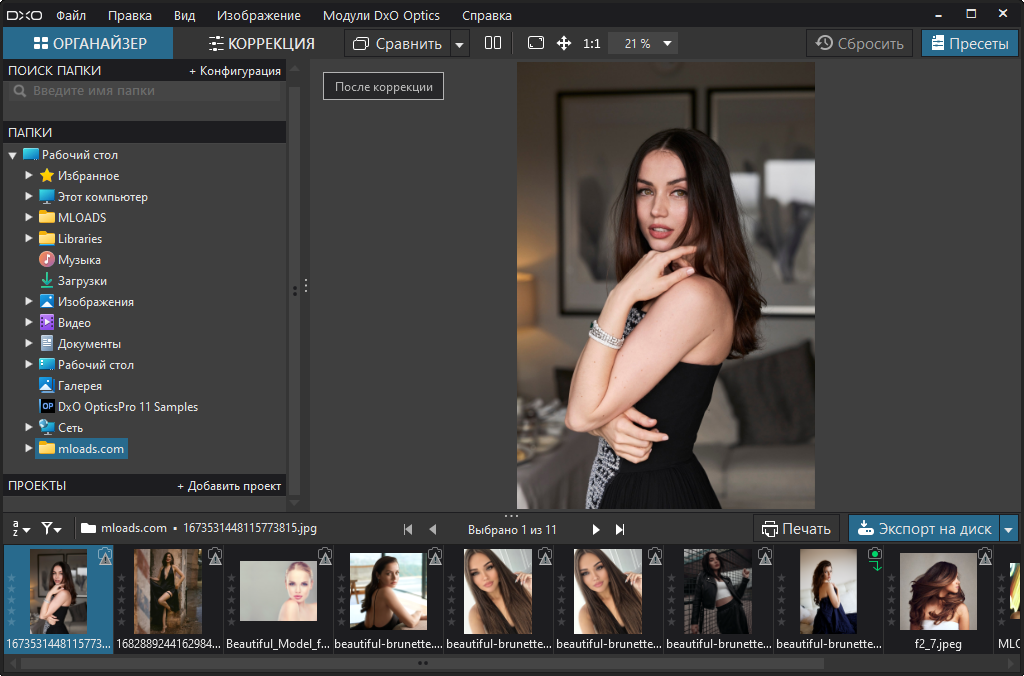This screenshot has height=676, width=1024.
Task: Open the Файл menu
Action: tap(71, 15)
